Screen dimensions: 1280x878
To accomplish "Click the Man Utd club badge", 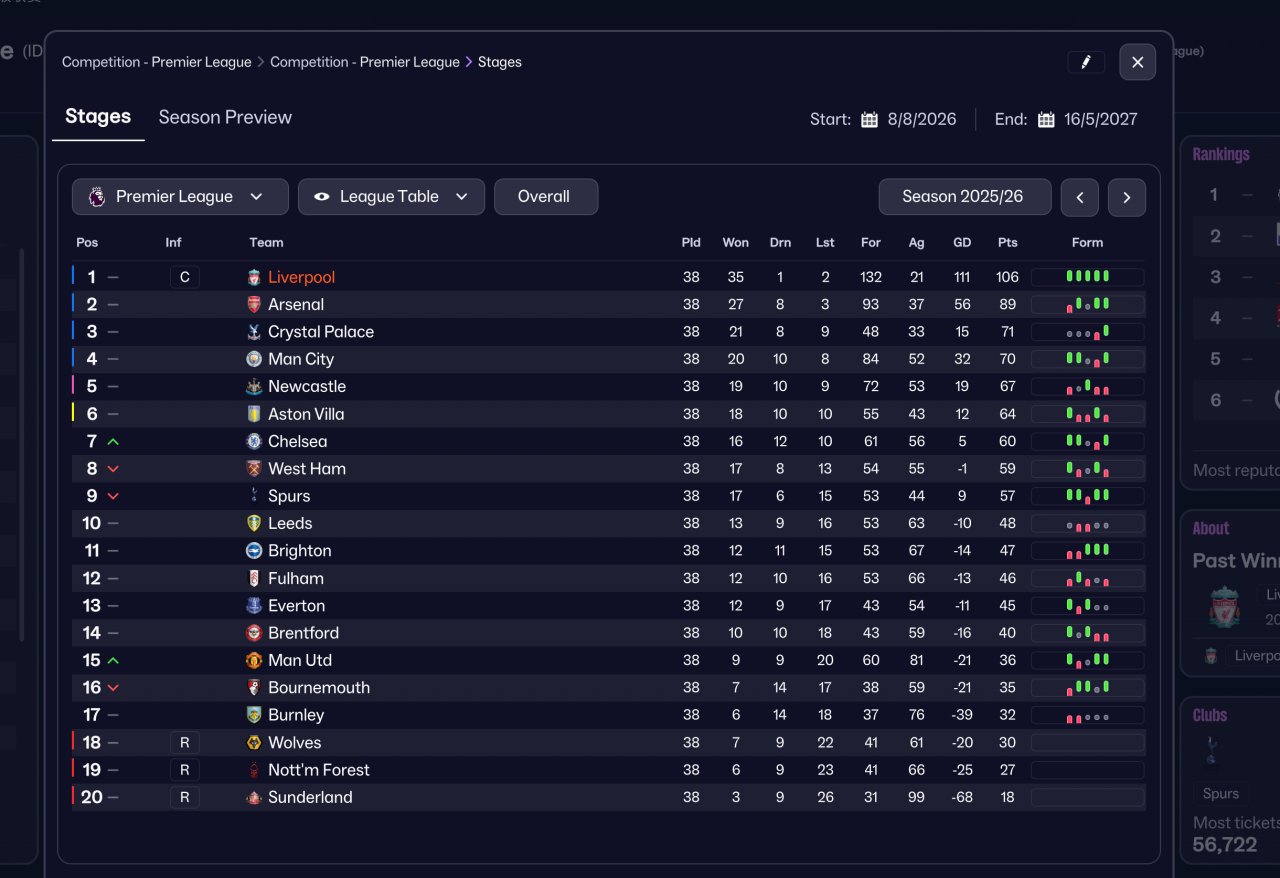I will pos(254,660).
